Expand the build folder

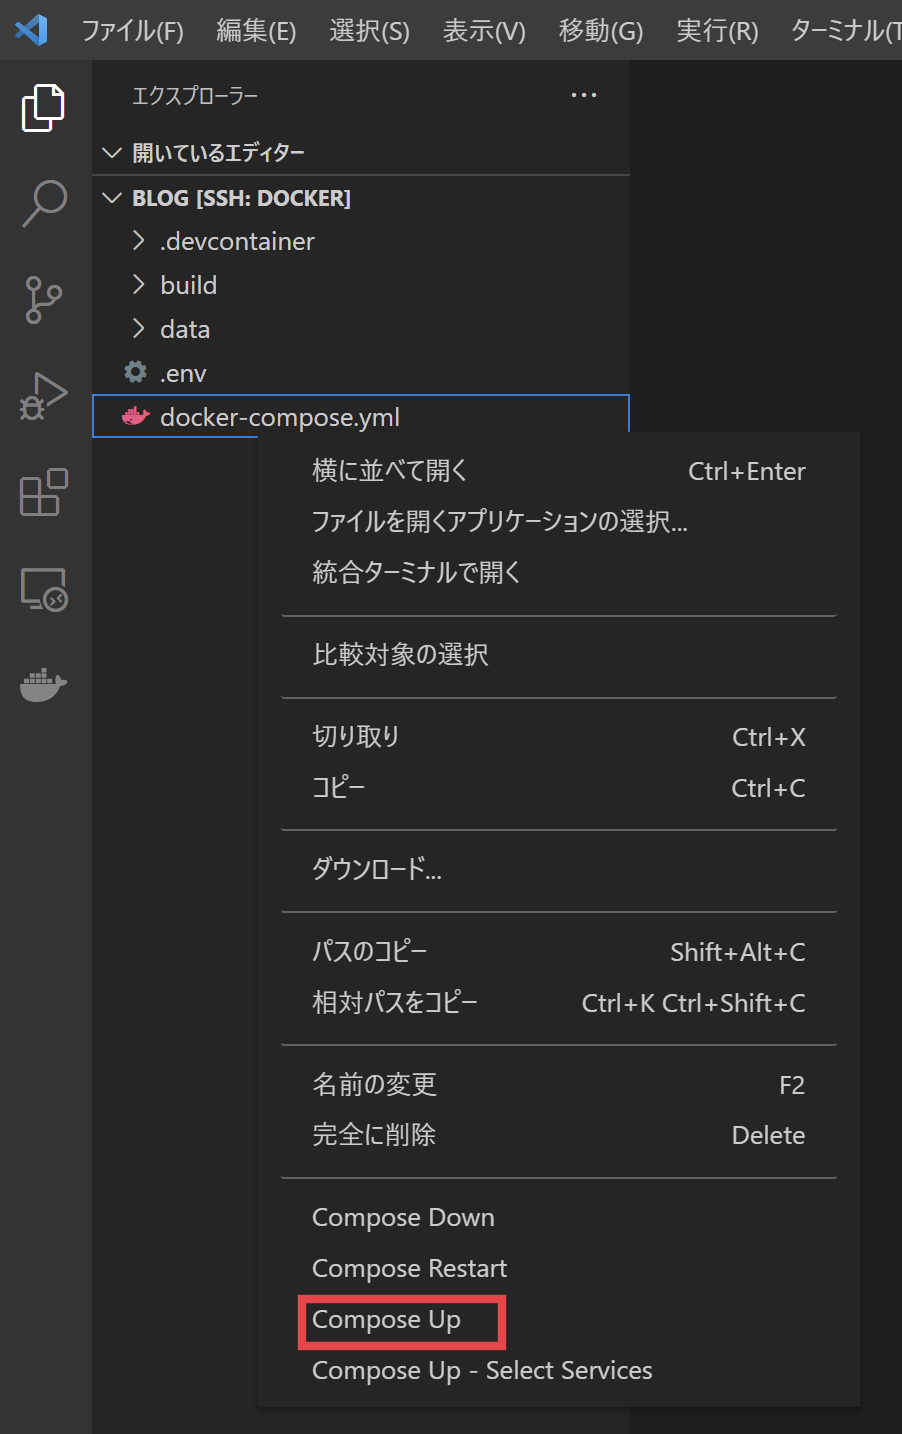point(139,285)
